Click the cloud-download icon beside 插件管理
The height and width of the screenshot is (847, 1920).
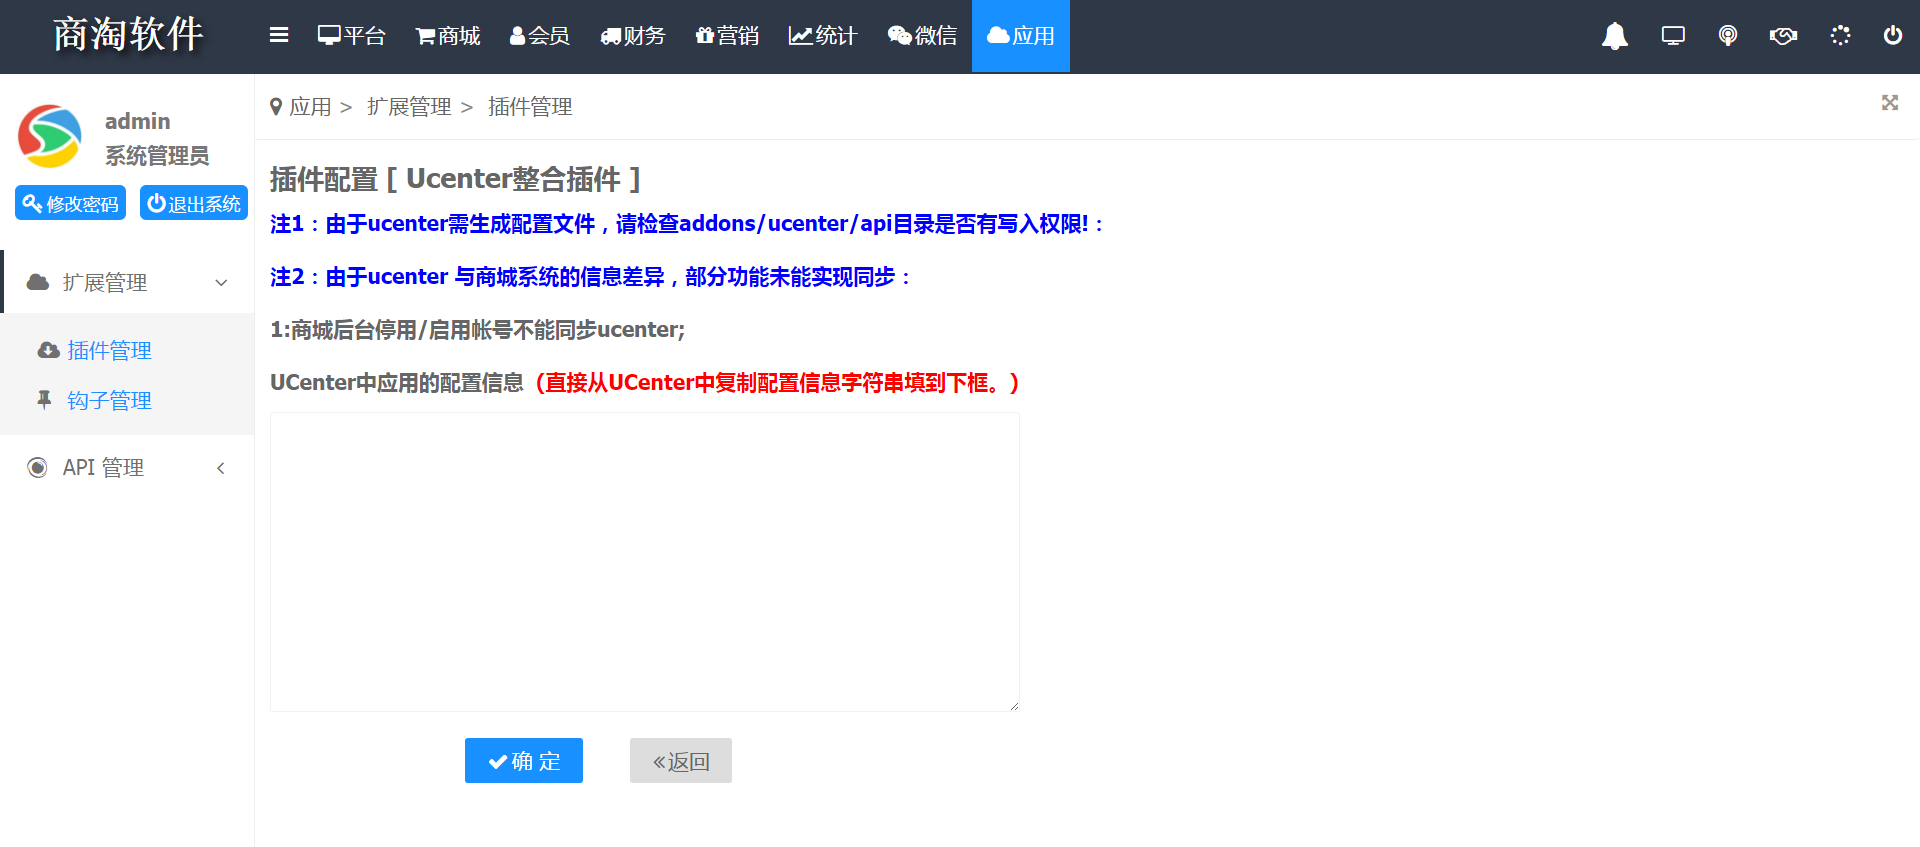pyautogui.click(x=48, y=350)
